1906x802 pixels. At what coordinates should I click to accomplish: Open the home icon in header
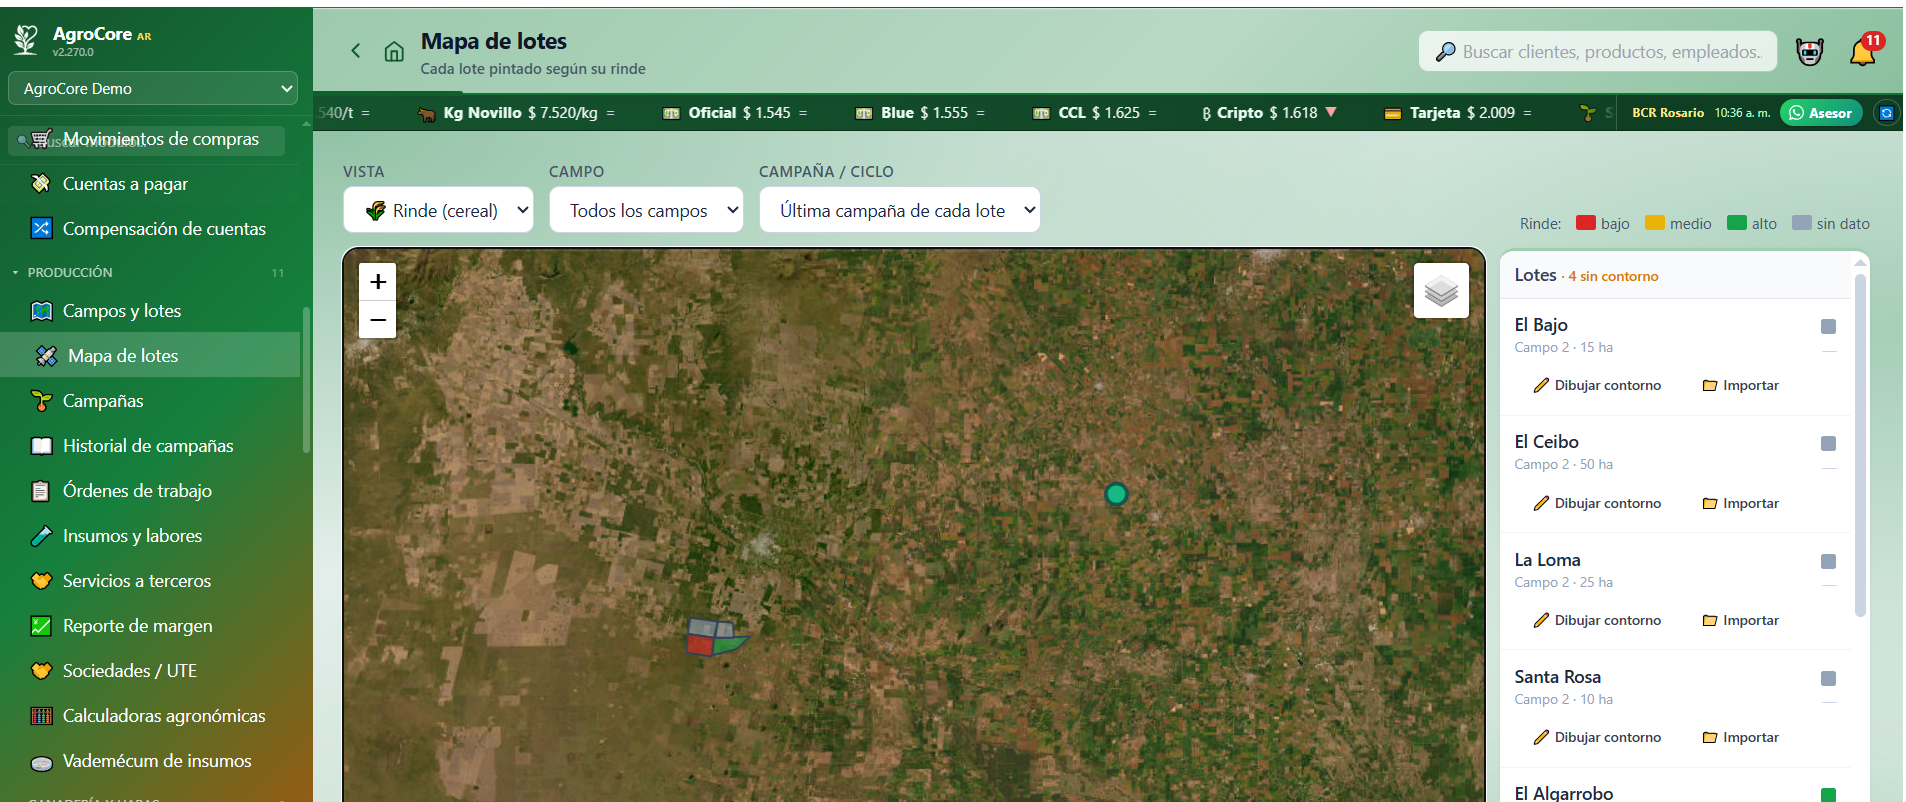[394, 51]
